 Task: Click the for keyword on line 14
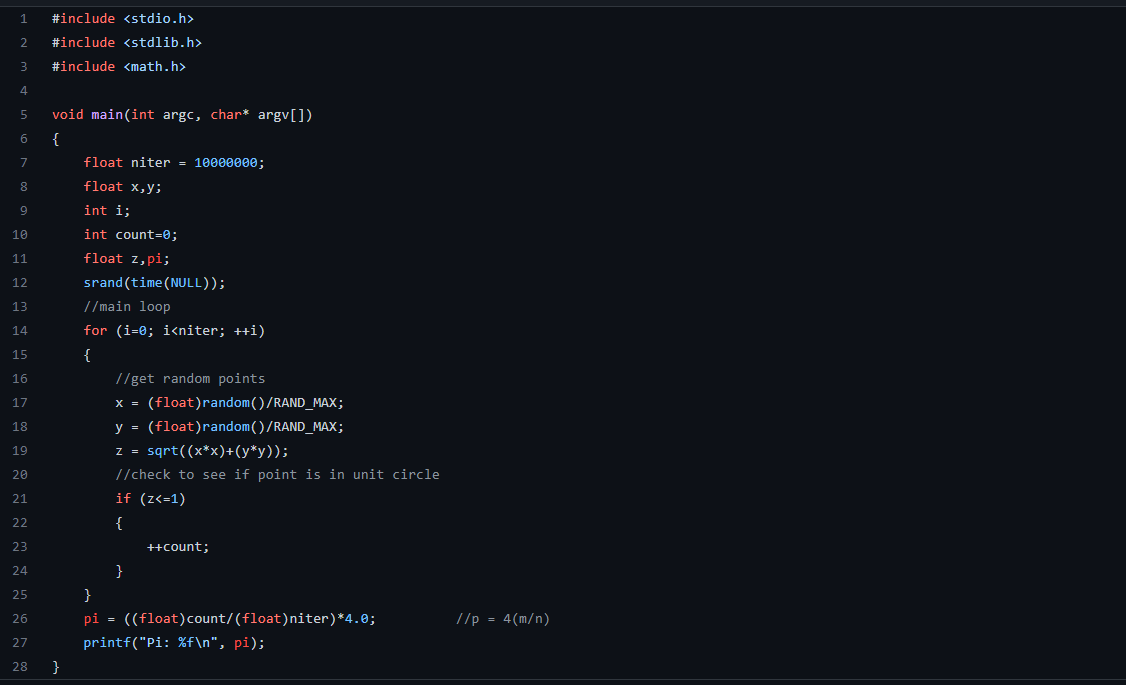(x=94, y=330)
